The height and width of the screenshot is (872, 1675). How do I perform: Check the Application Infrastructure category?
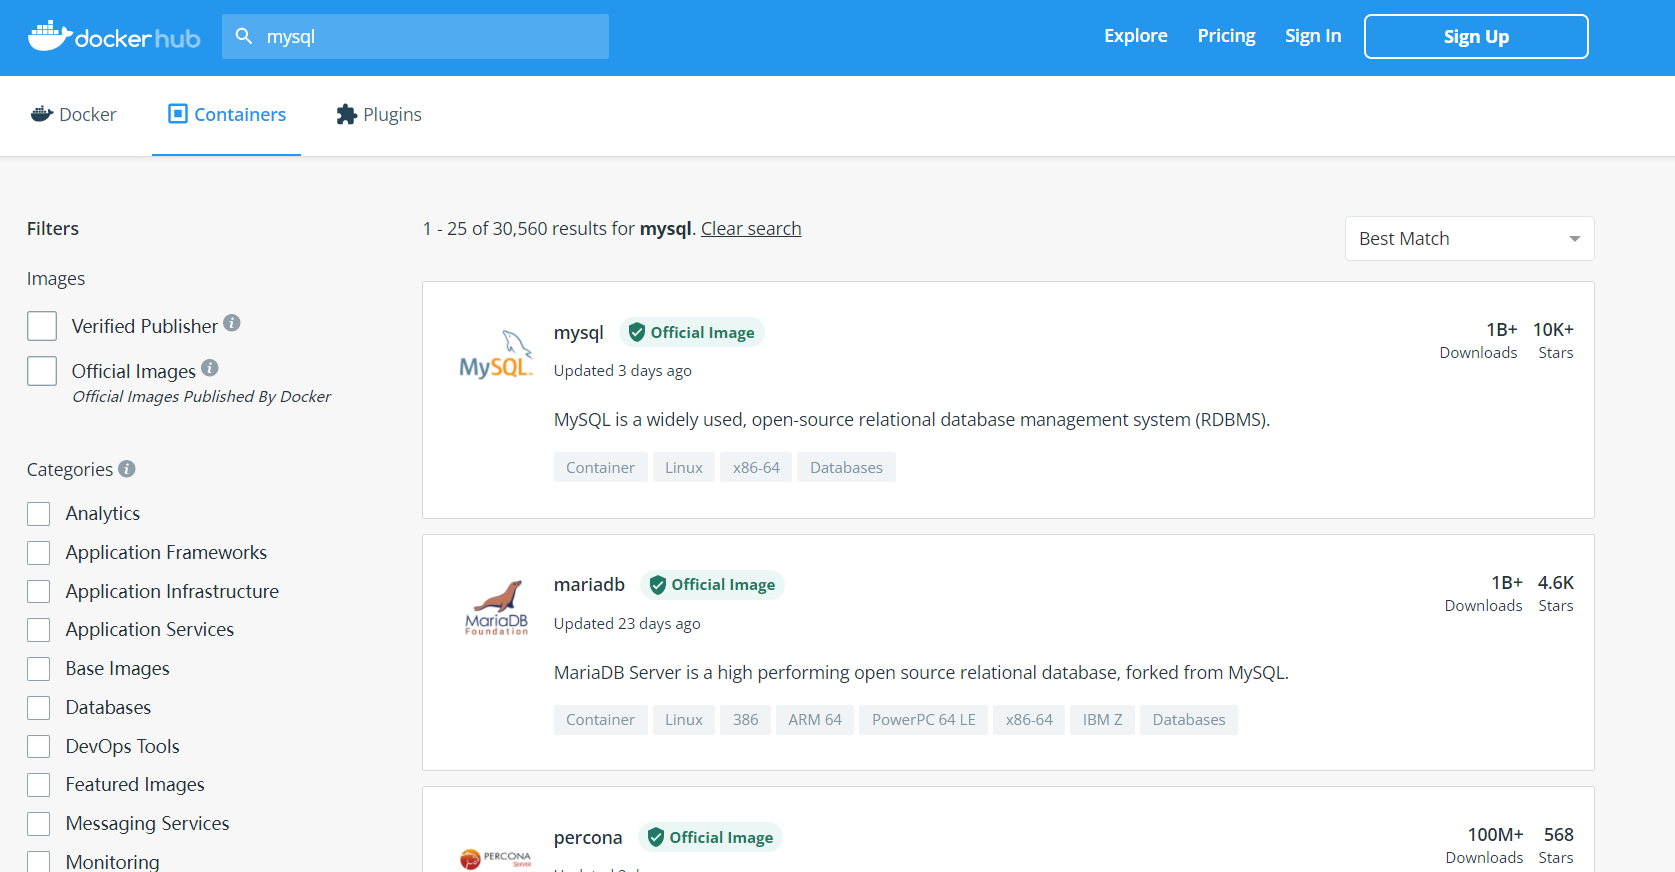38,592
